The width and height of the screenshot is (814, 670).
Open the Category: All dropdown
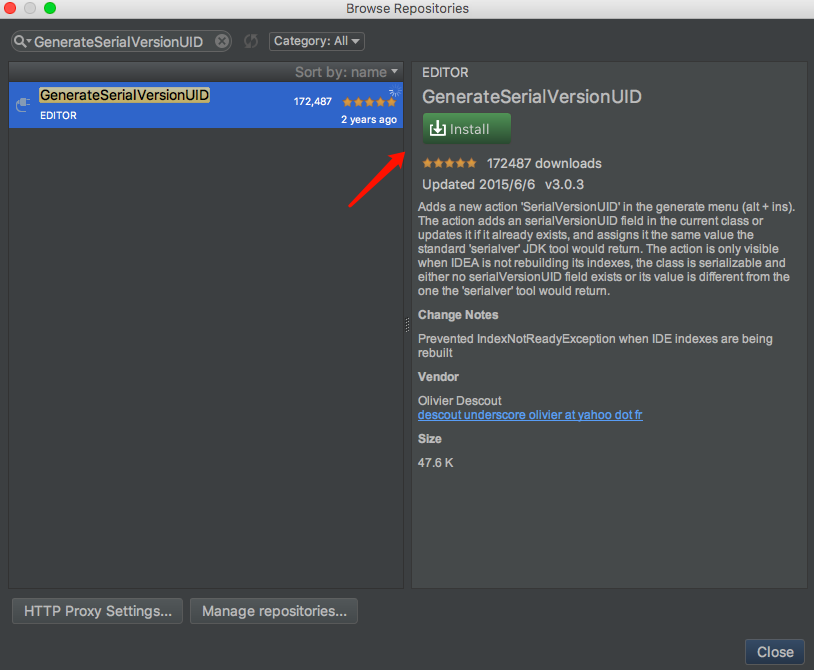pyautogui.click(x=316, y=41)
